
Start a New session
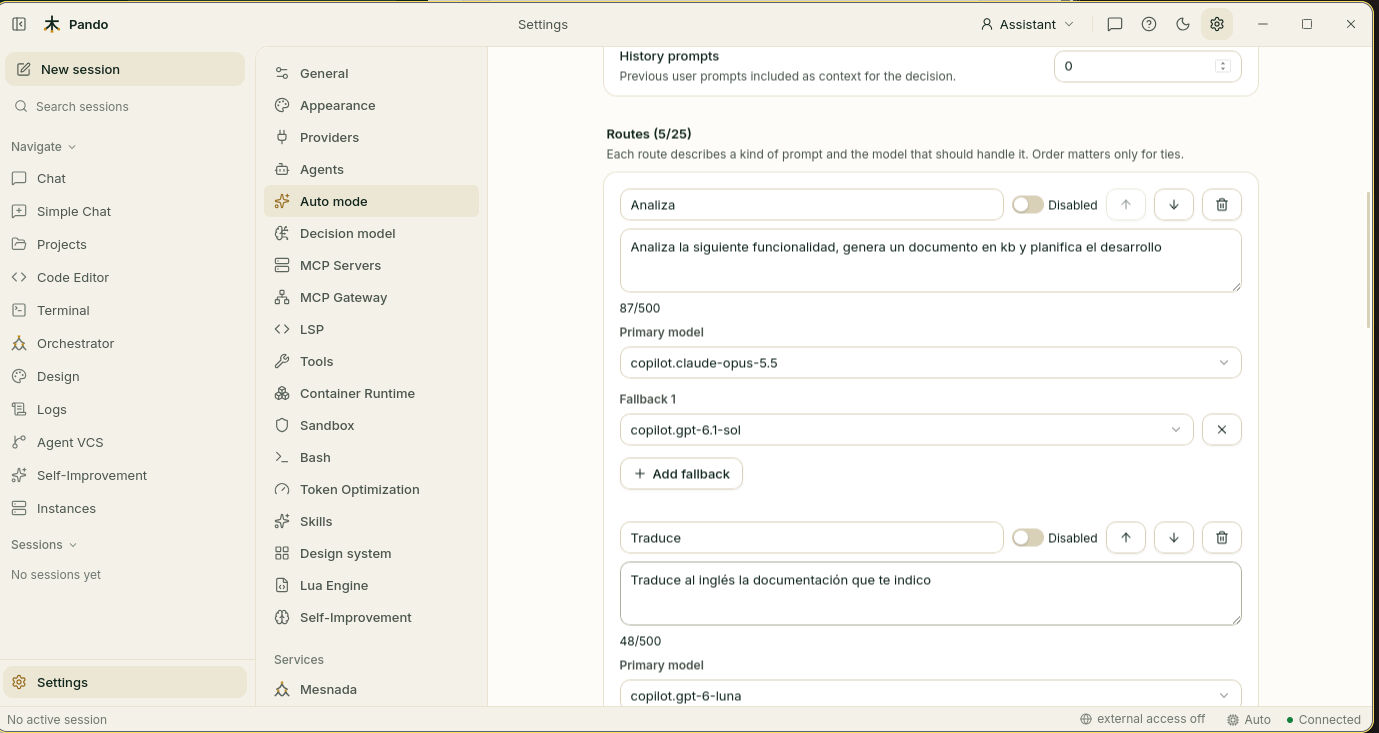(125, 69)
